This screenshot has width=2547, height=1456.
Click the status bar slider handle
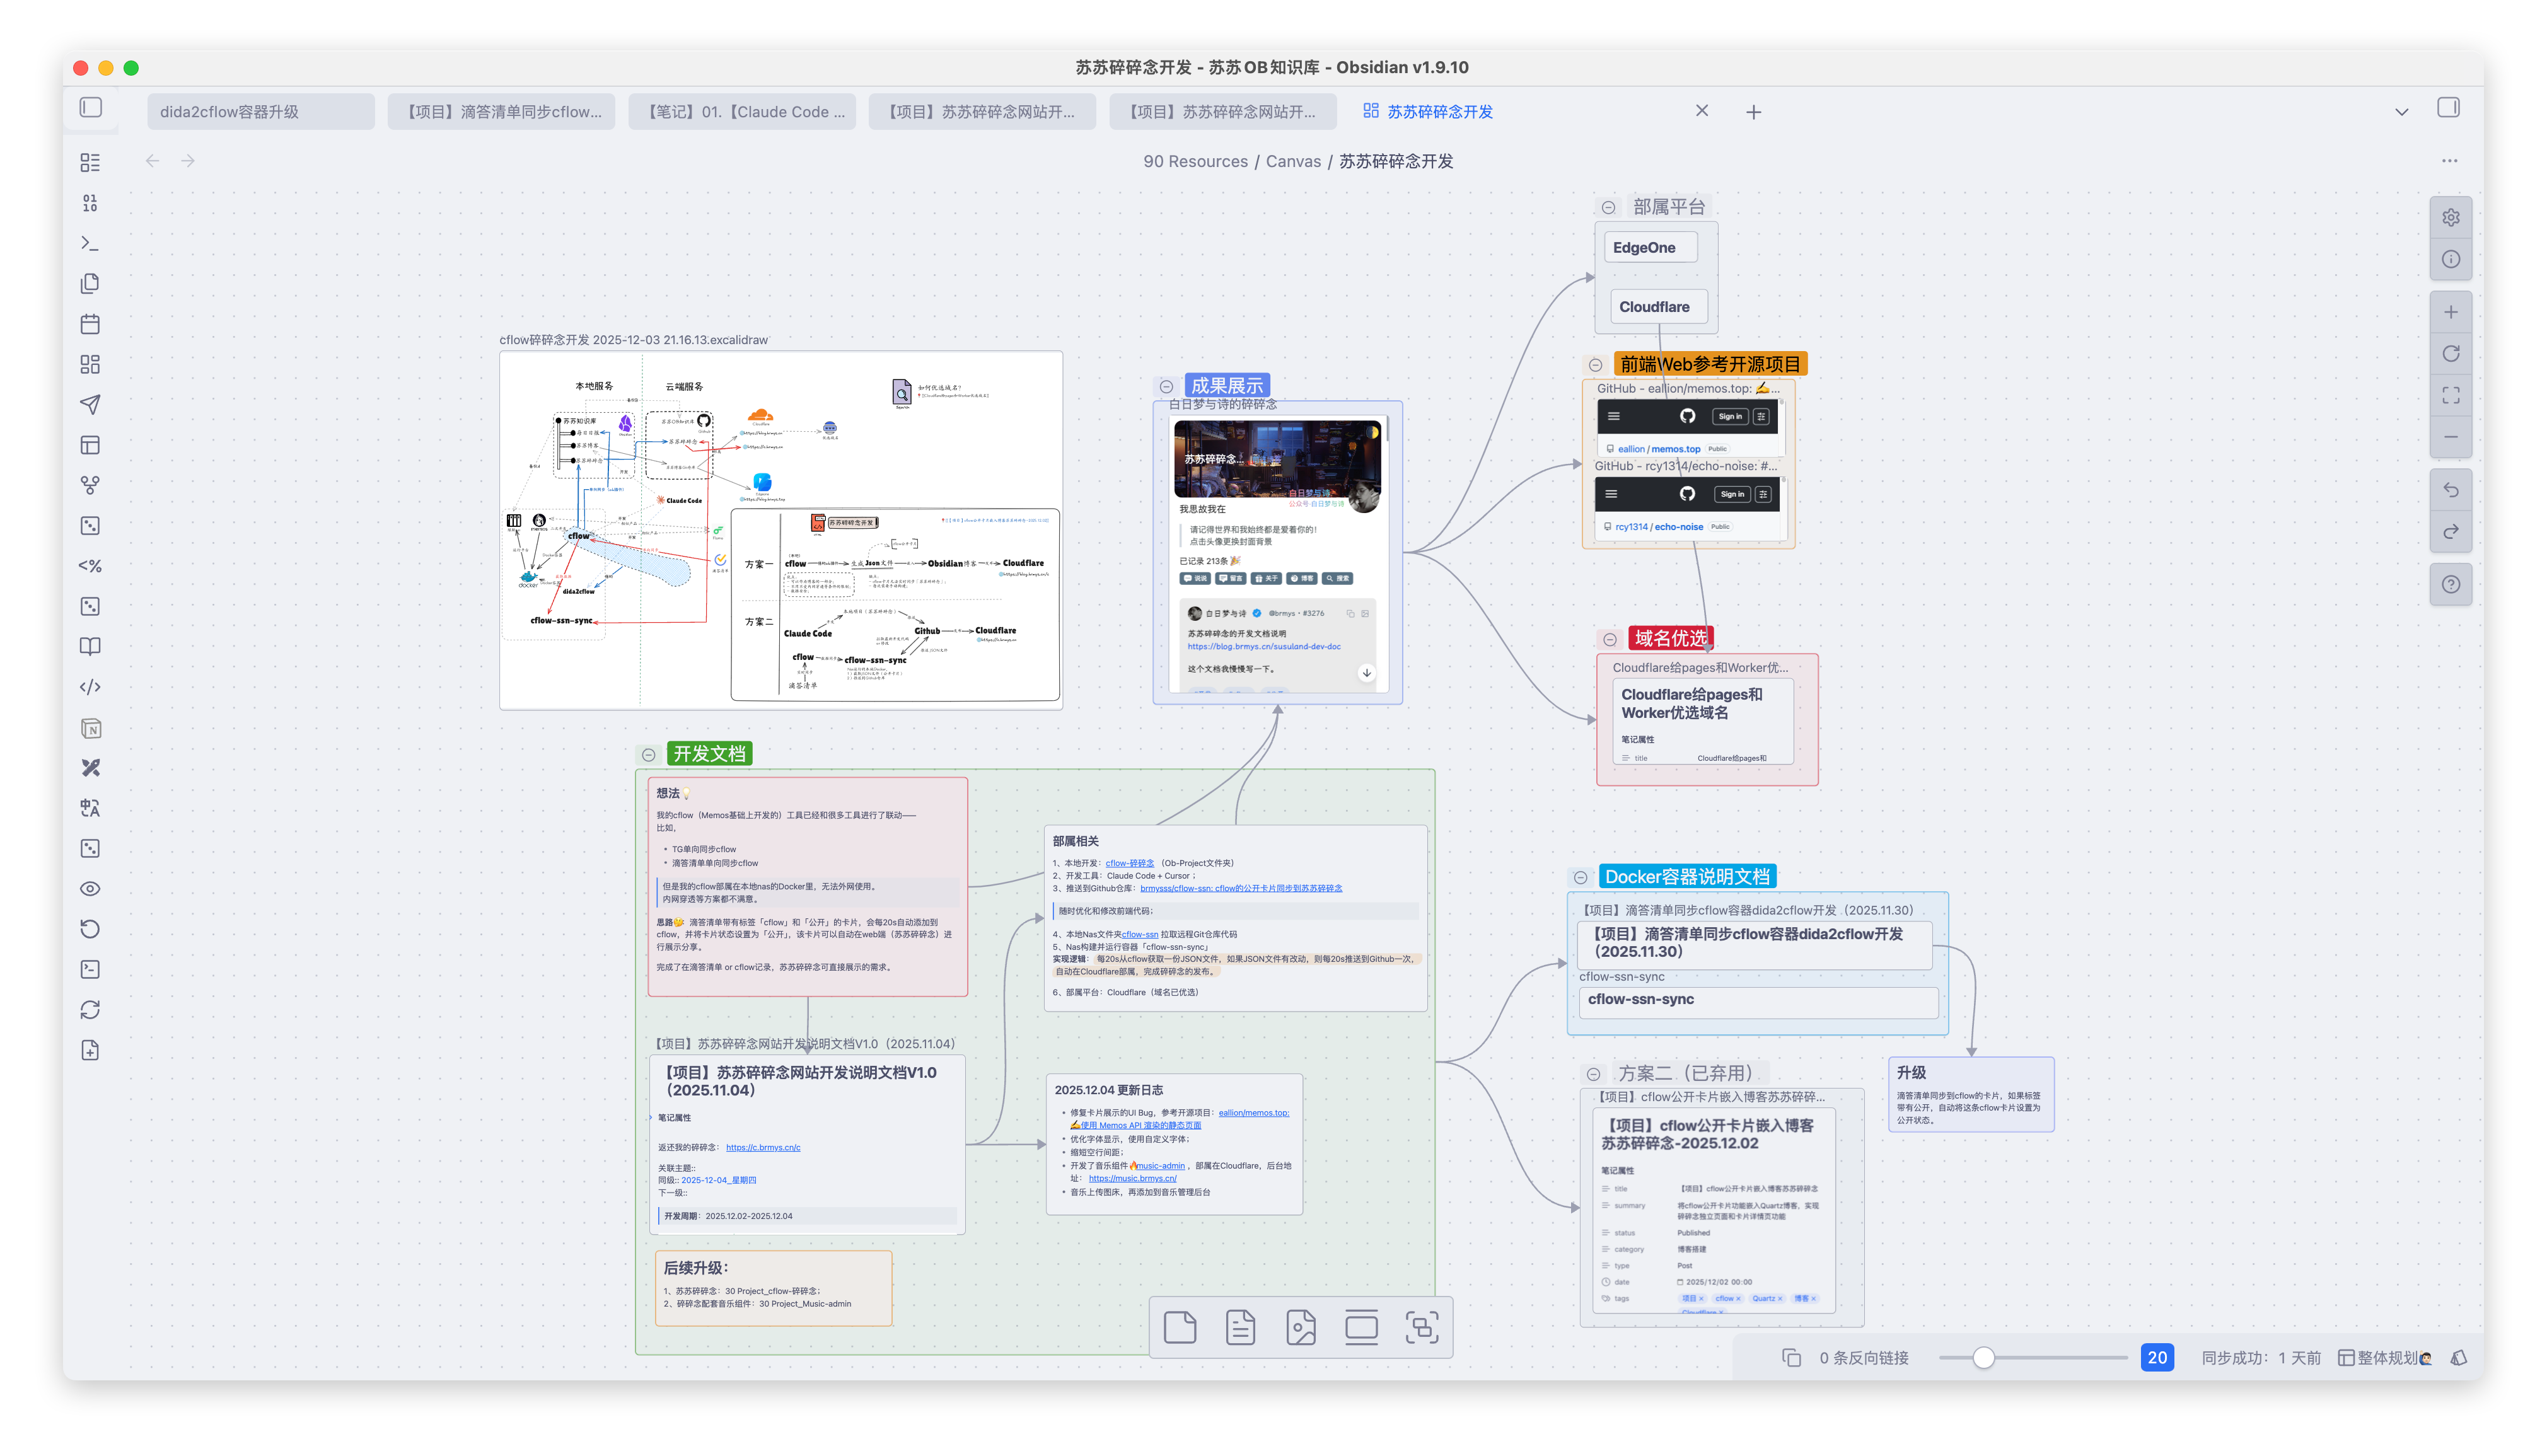[1983, 1358]
